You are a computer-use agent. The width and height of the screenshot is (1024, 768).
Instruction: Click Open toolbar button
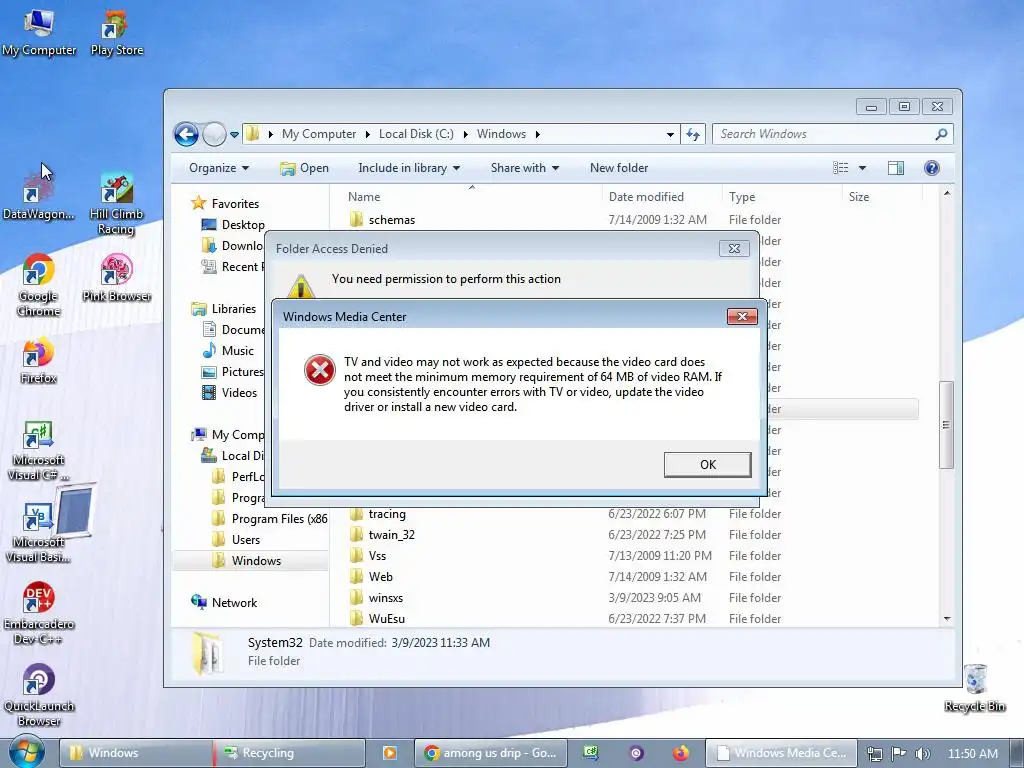coord(304,168)
